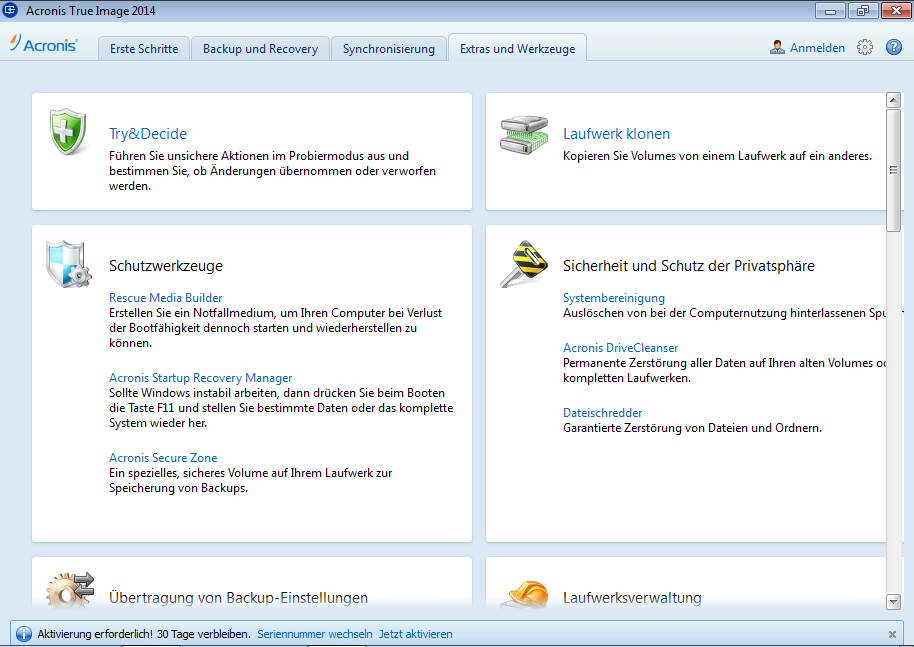The image size is (914, 647).
Task: Click the Laufwerk klonen drive icon
Action: pyautogui.click(x=524, y=135)
